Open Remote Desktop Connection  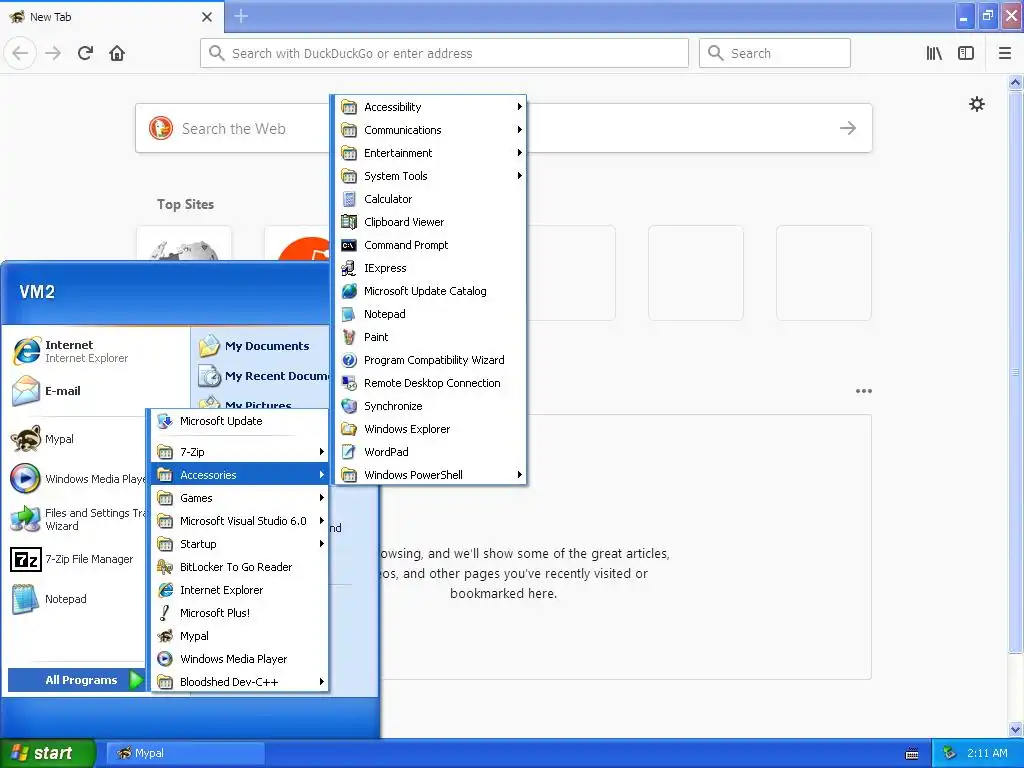tap(430, 383)
